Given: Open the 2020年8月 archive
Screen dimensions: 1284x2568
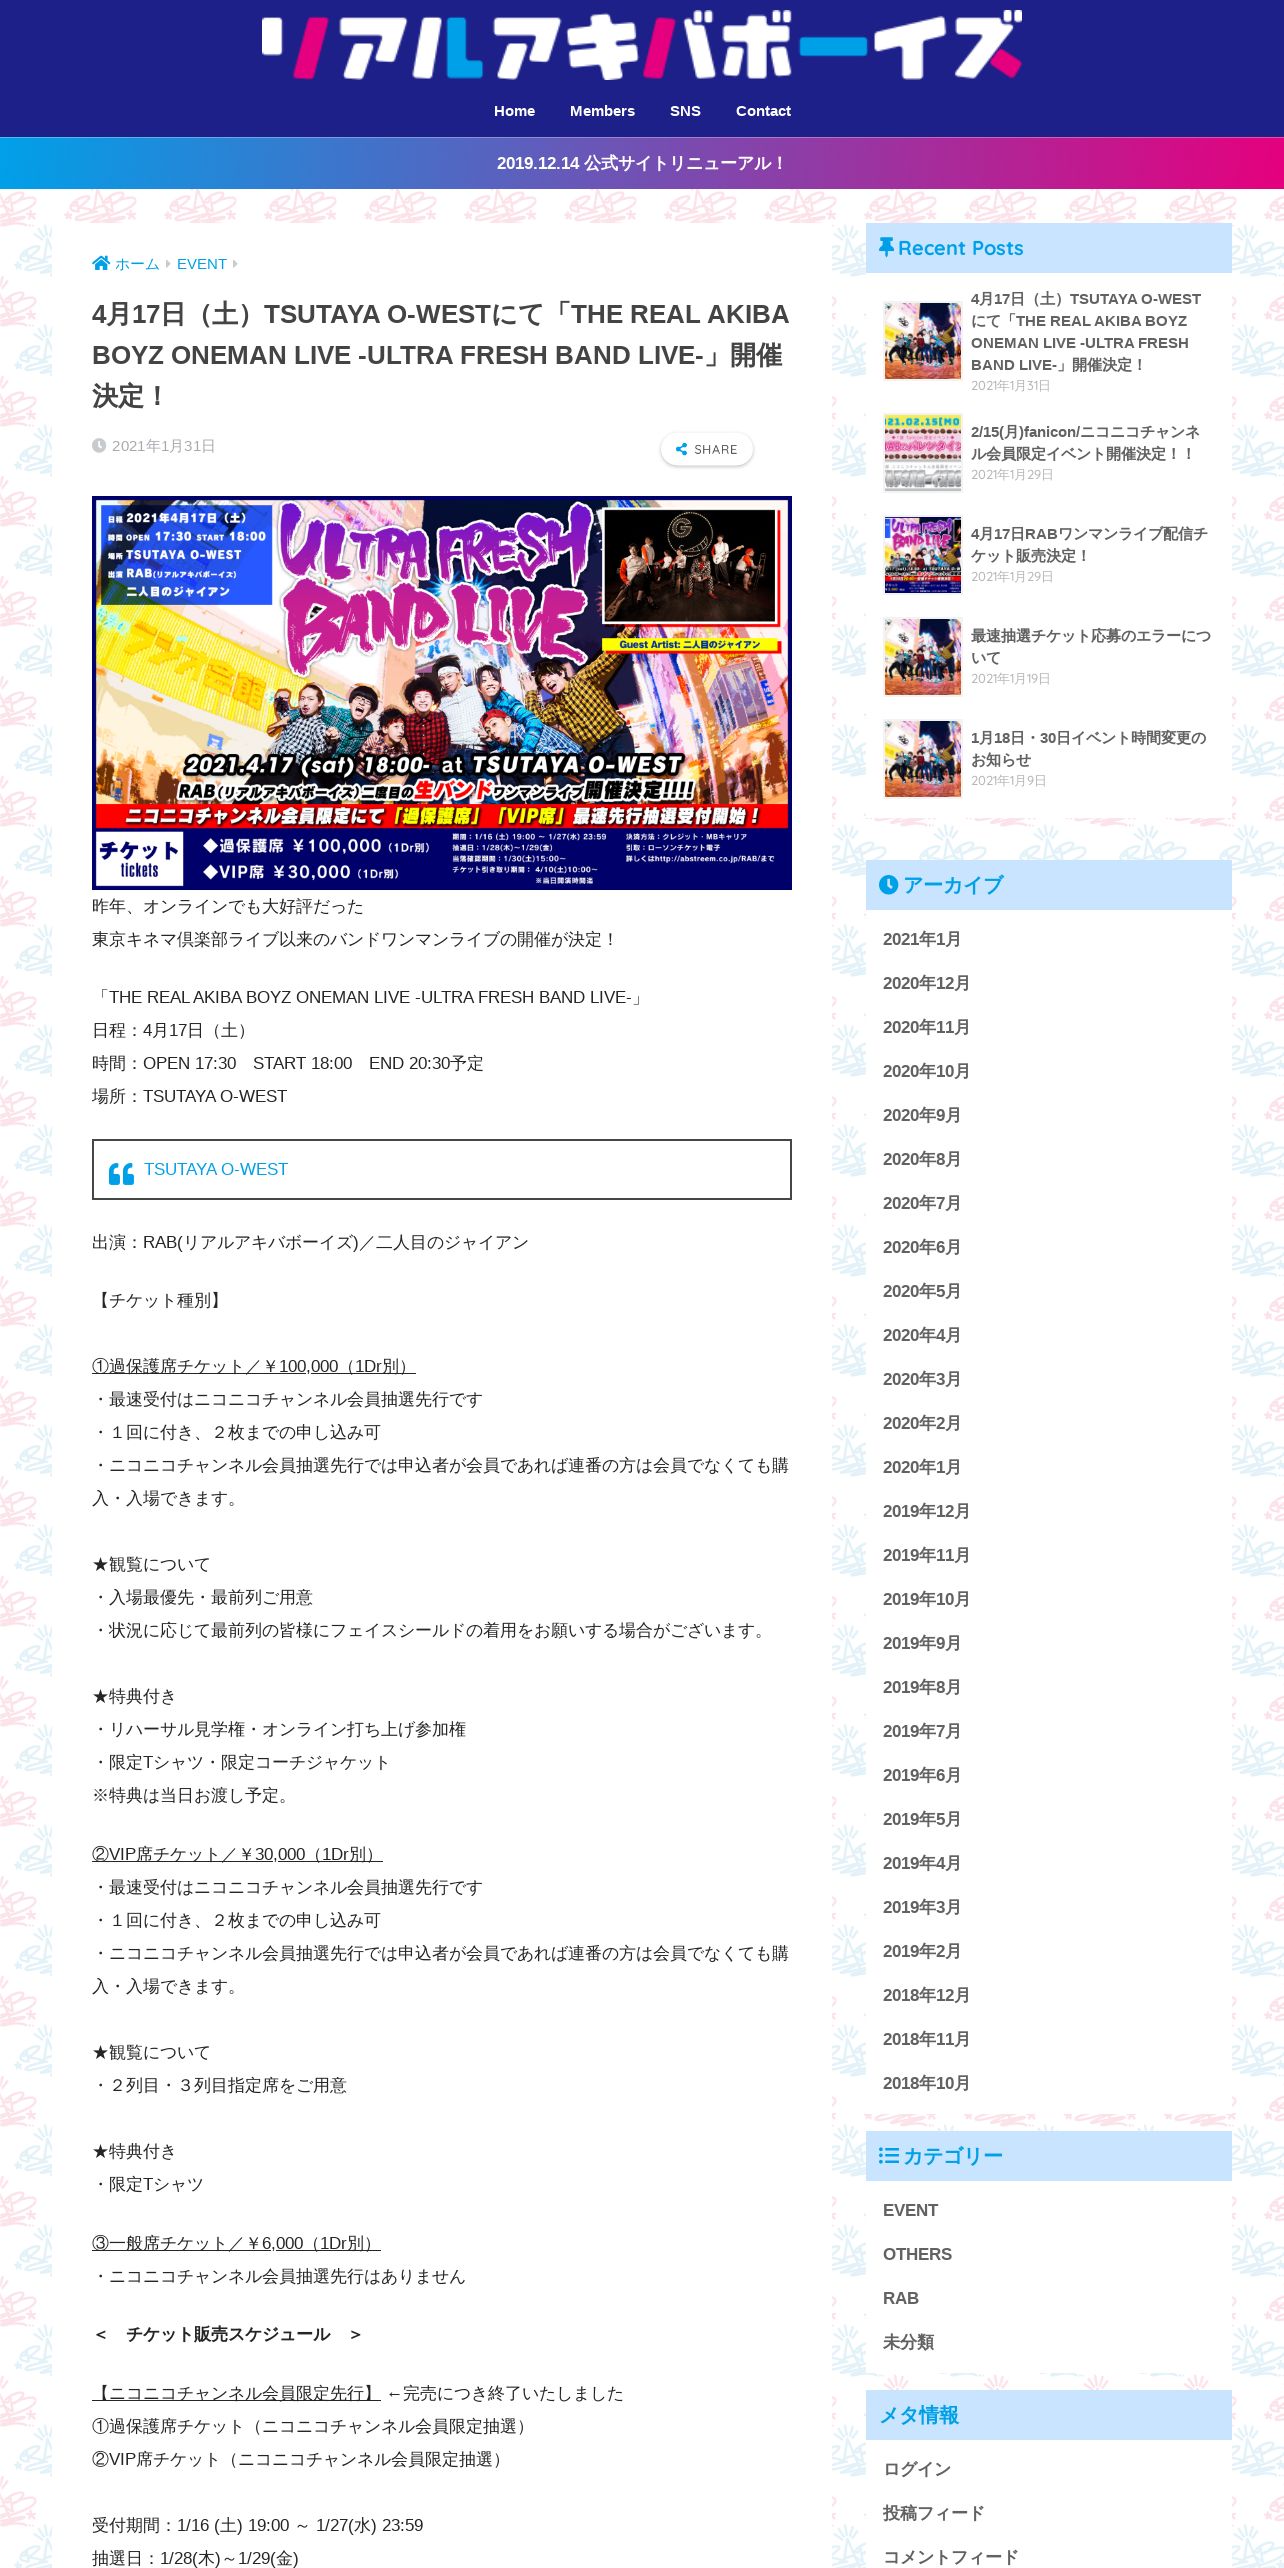Looking at the screenshot, I should (x=921, y=1159).
